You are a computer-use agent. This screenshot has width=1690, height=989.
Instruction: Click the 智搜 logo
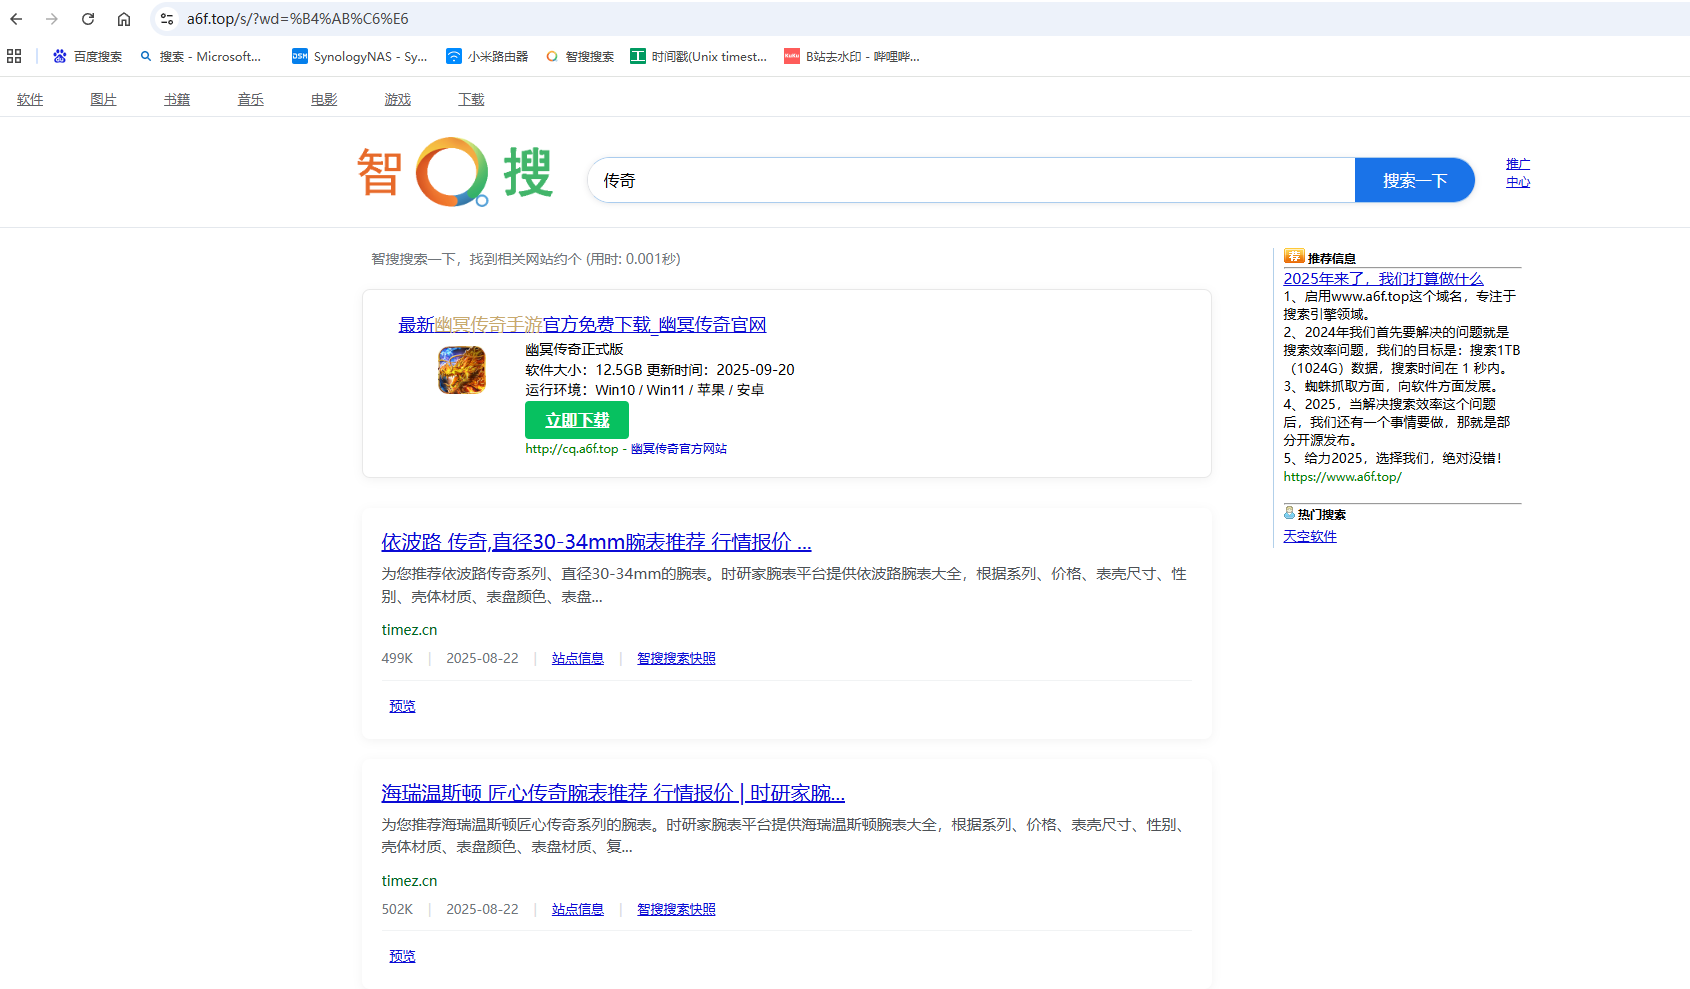[x=455, y=172]
